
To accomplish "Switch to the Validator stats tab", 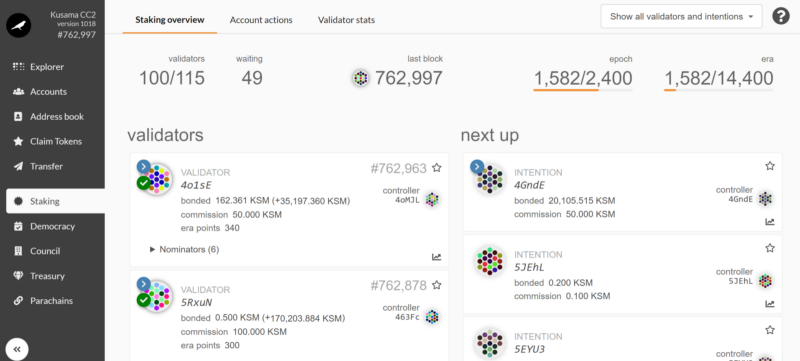I will pos(346,20).
